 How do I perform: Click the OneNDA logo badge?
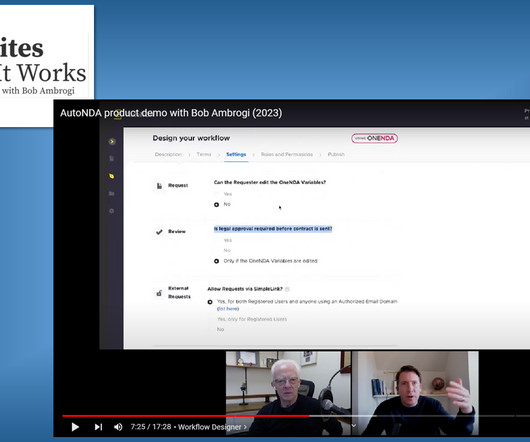(x=375, y=138)
